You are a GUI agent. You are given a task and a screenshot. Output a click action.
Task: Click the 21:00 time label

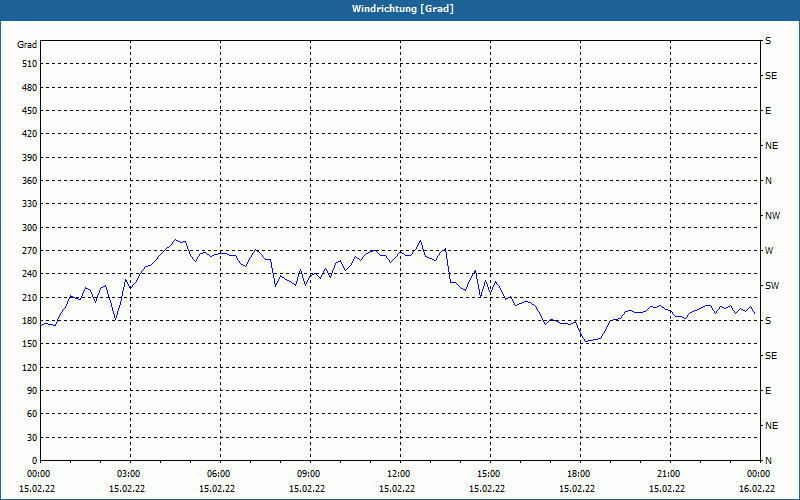(668, 474)
